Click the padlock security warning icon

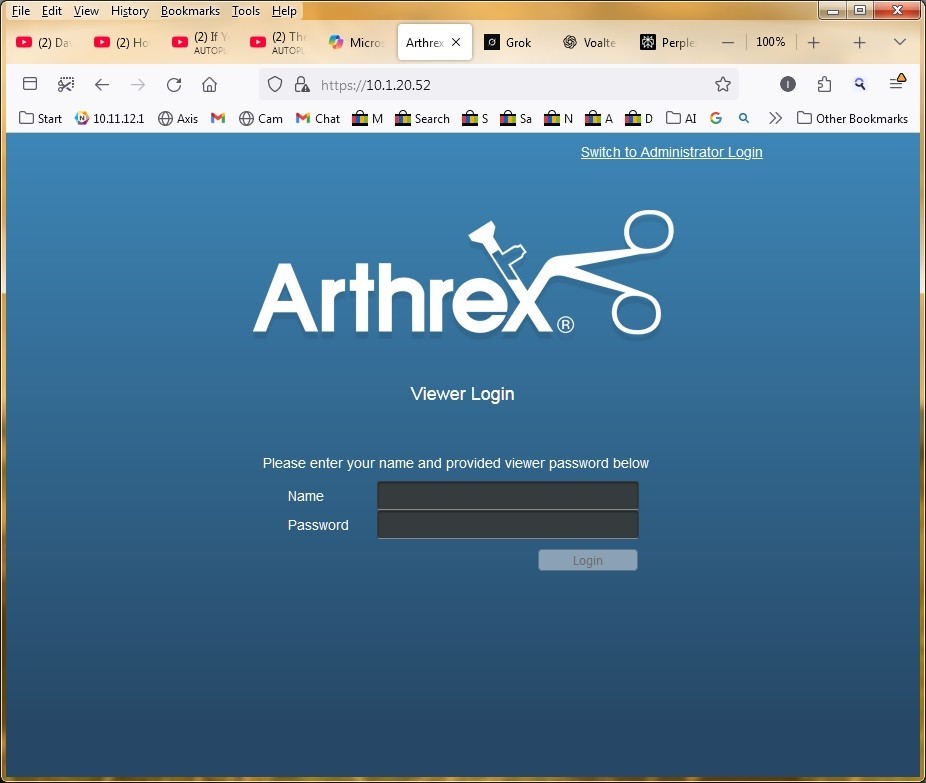click(302, 84)
